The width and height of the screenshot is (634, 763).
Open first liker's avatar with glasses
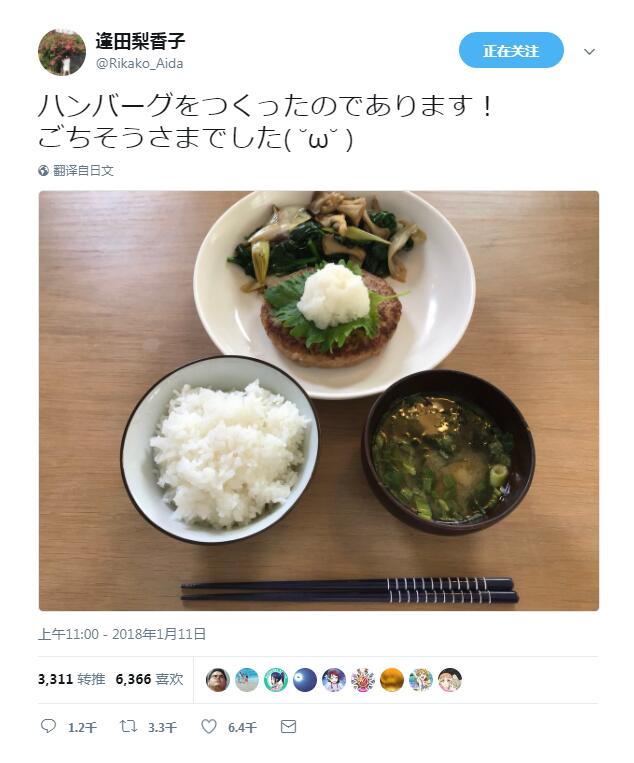(x=217, y=680)
